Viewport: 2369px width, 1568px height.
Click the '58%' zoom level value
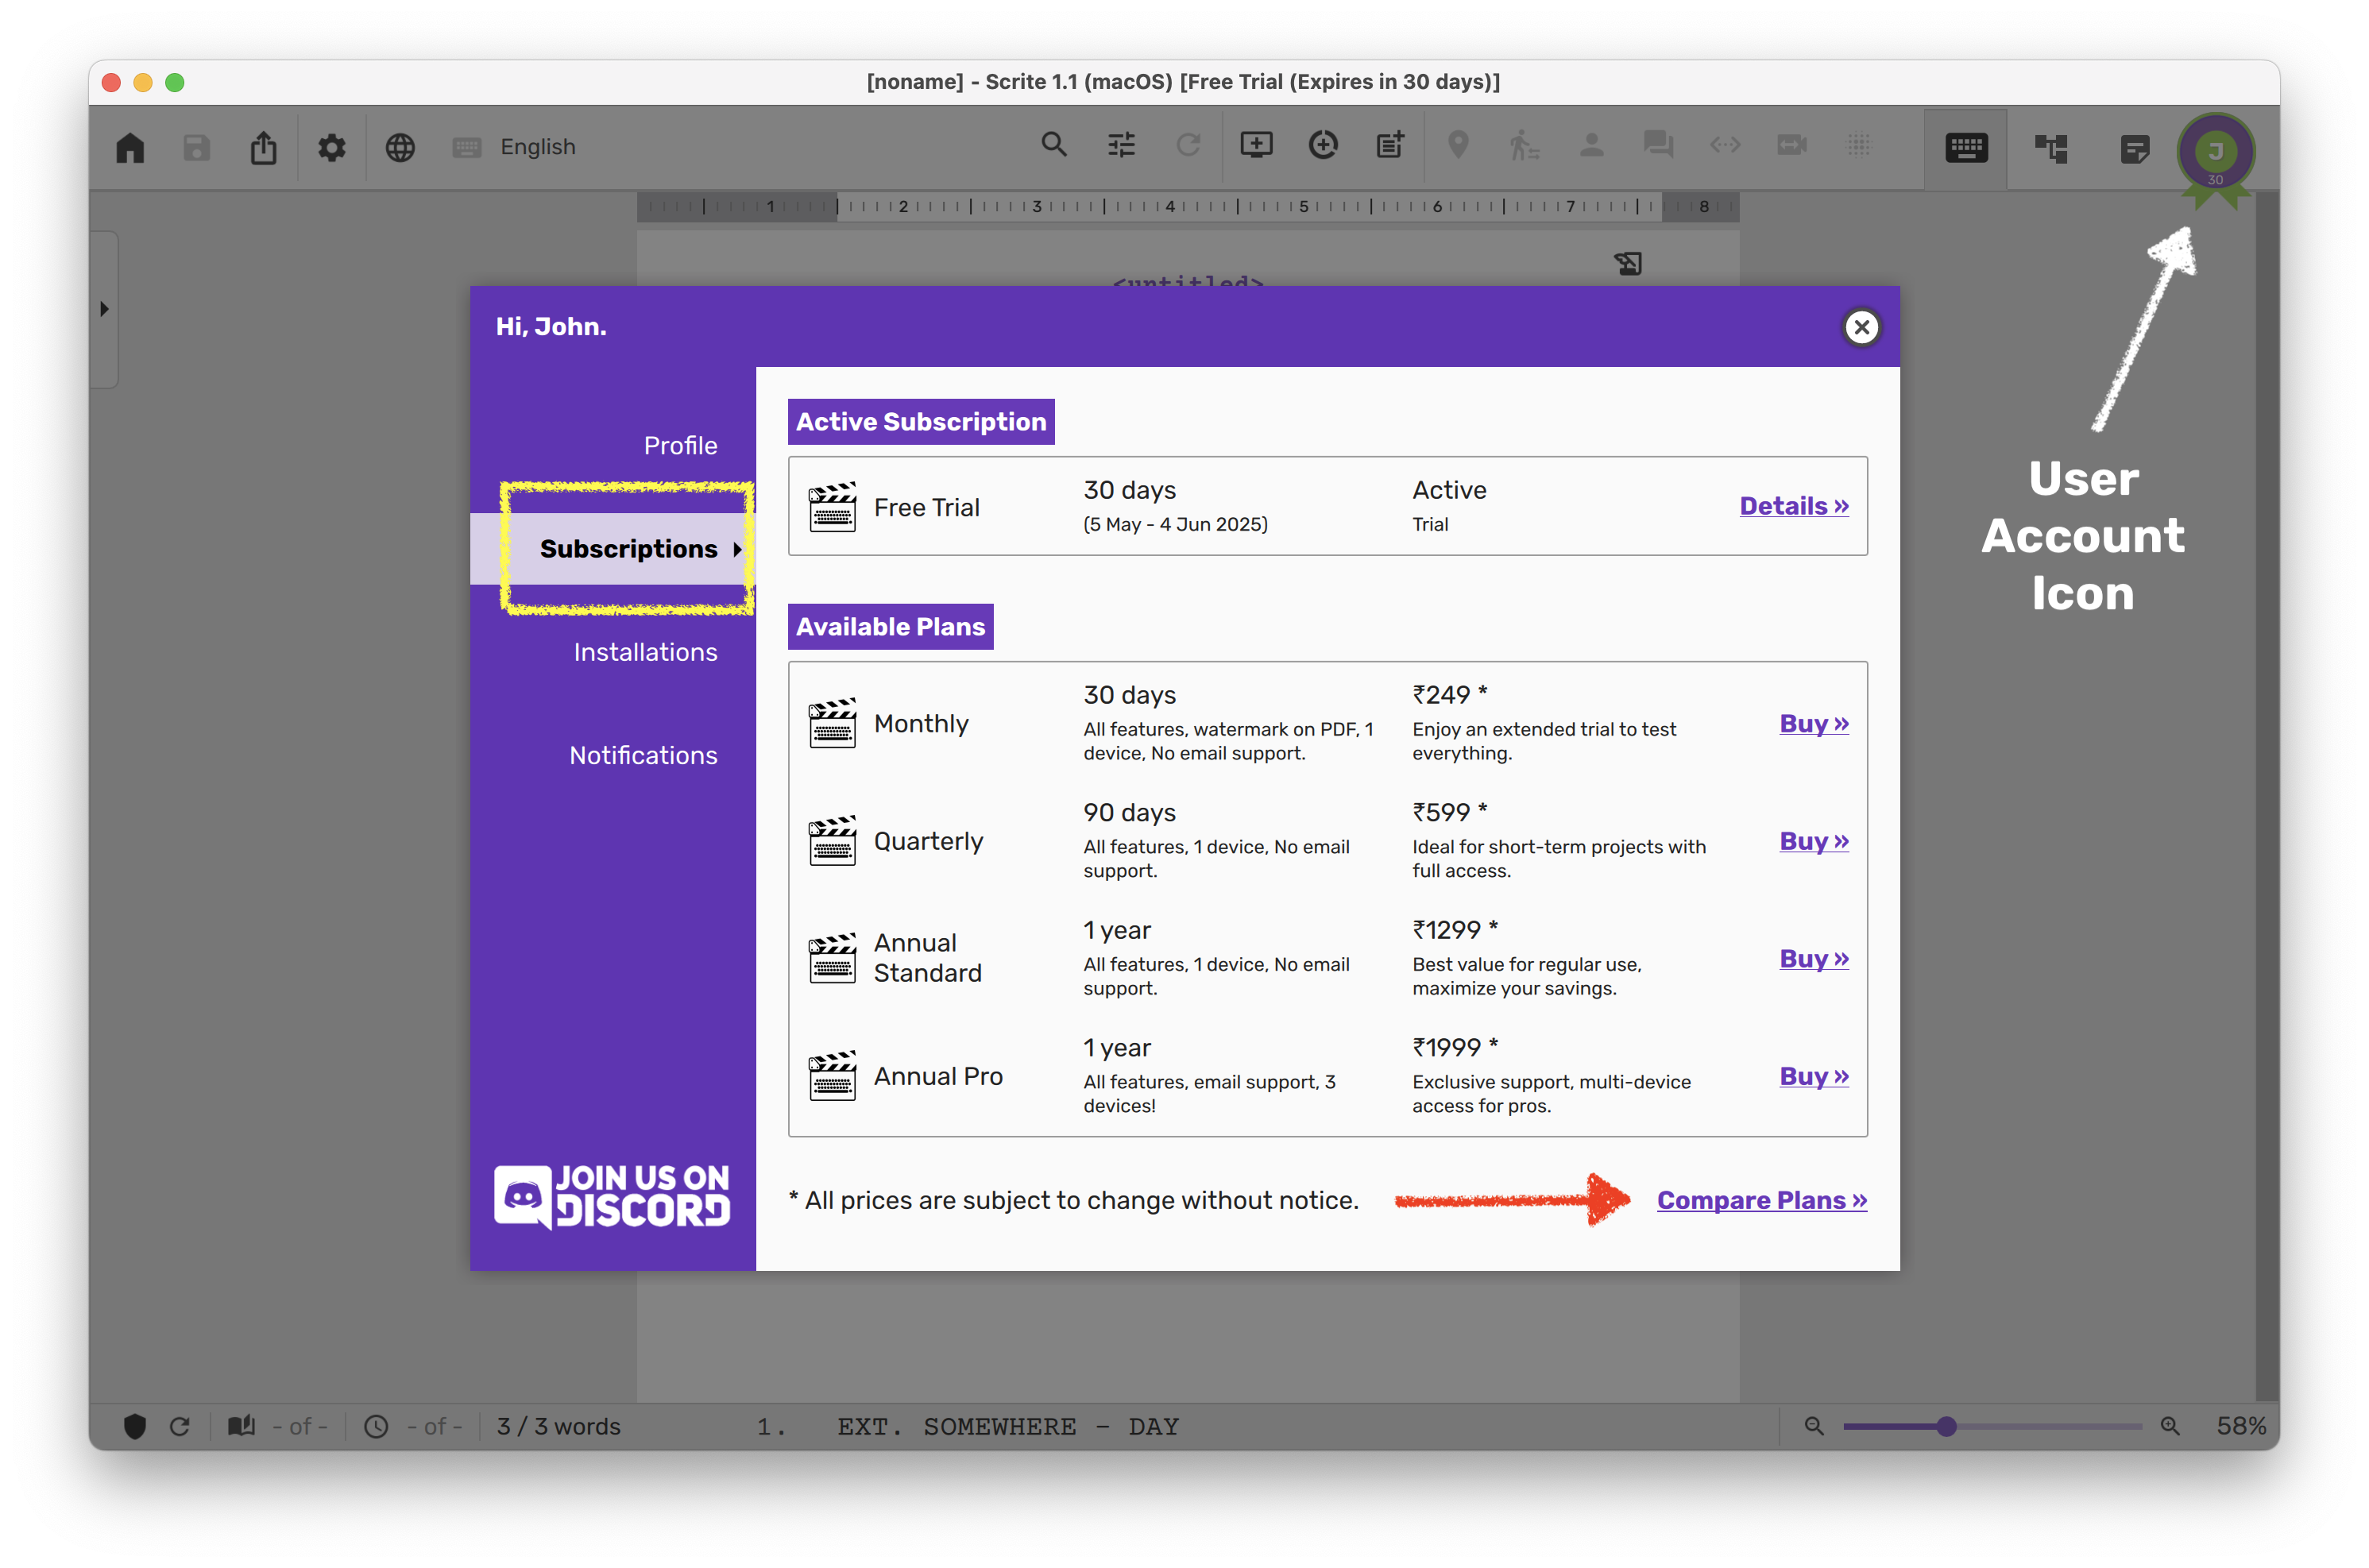tap(2241, 1426)
